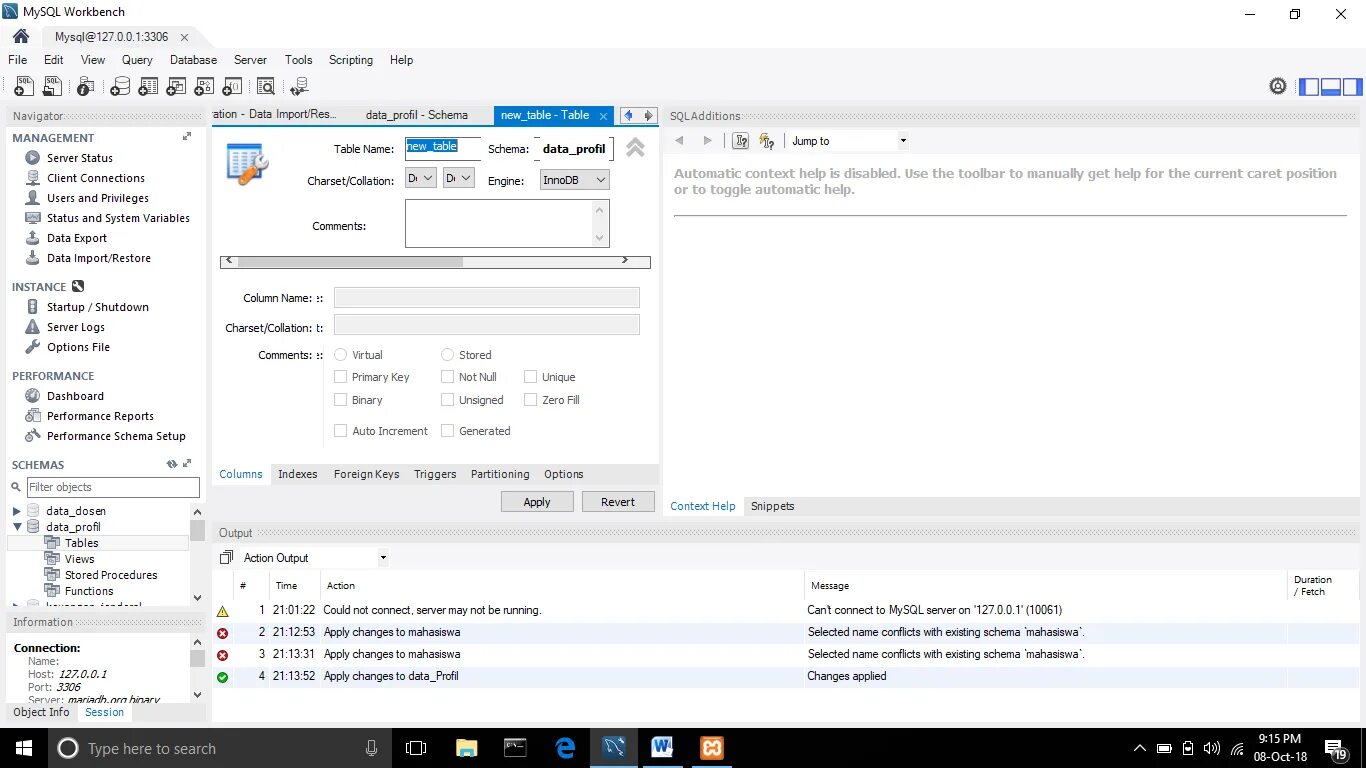Click the Revert button
This screenshot has width=1366, height=768.
click(x=618, y=502)
